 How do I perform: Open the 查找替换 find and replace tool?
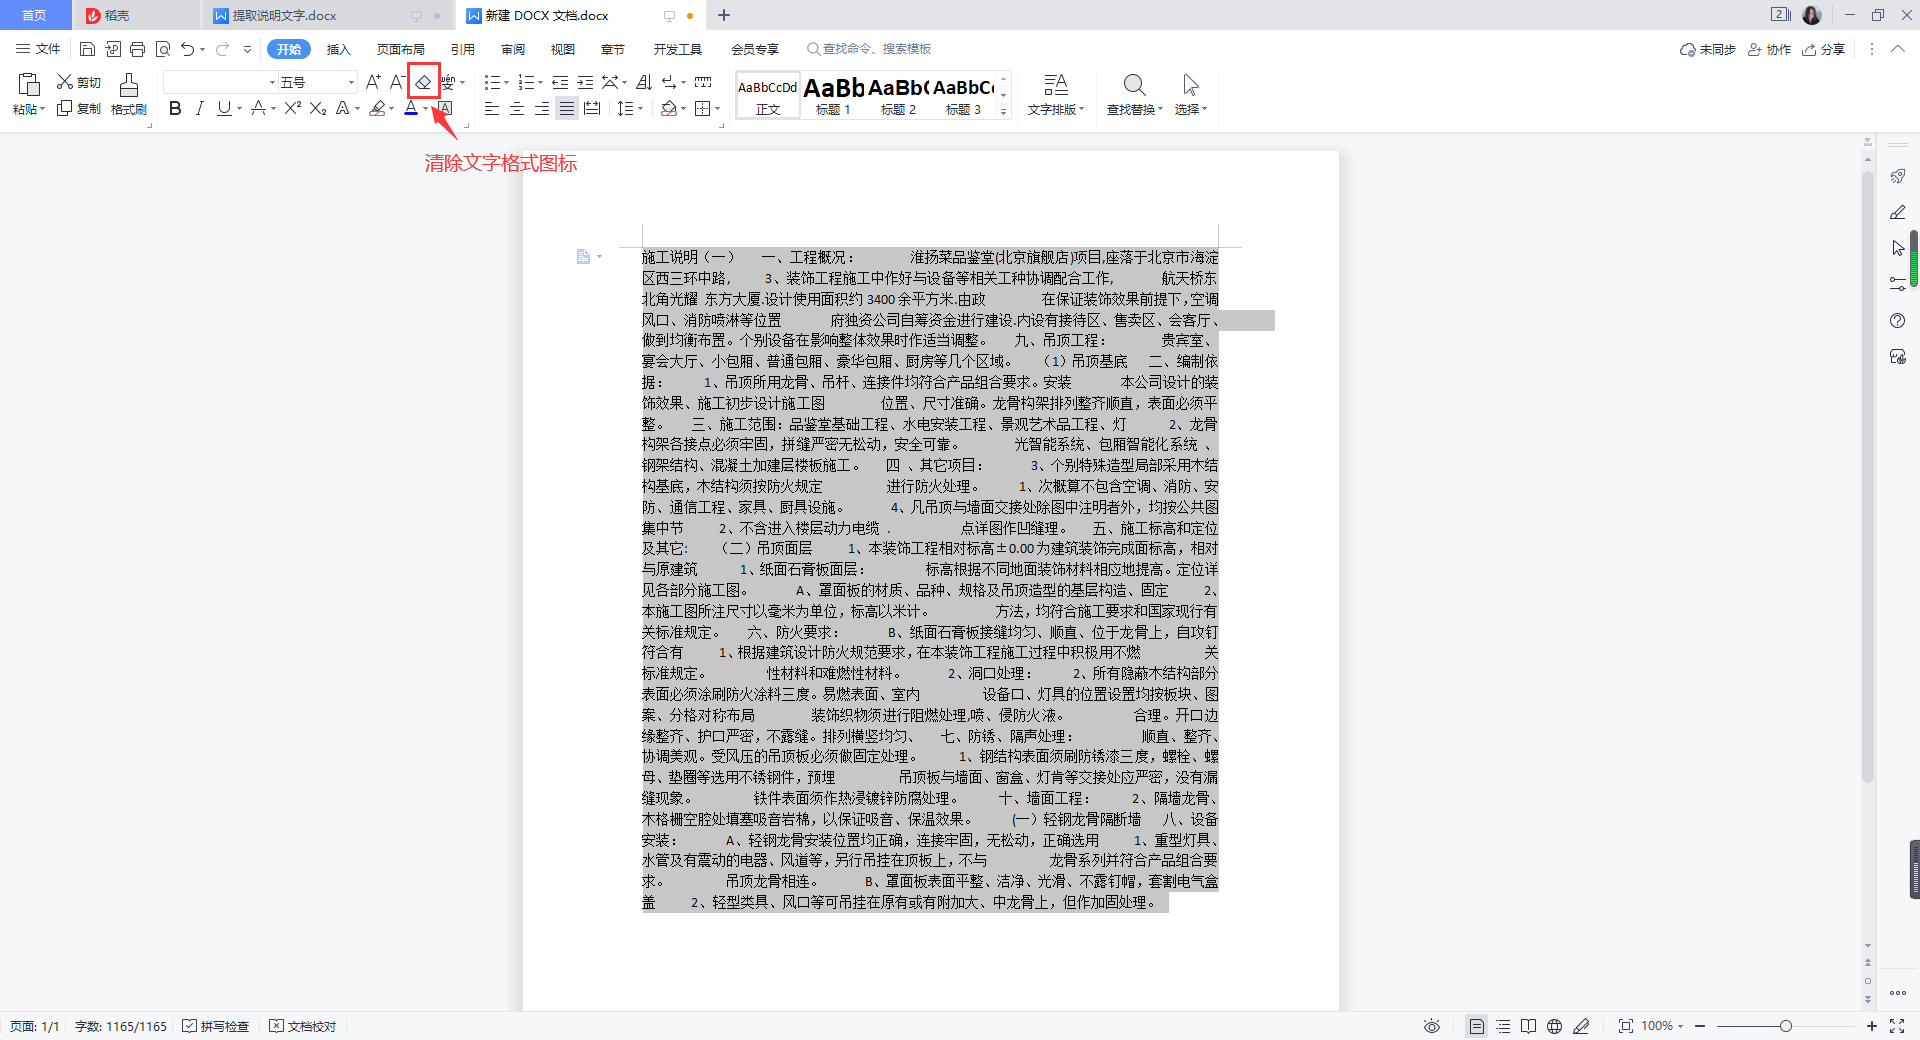click(1133, 95)
